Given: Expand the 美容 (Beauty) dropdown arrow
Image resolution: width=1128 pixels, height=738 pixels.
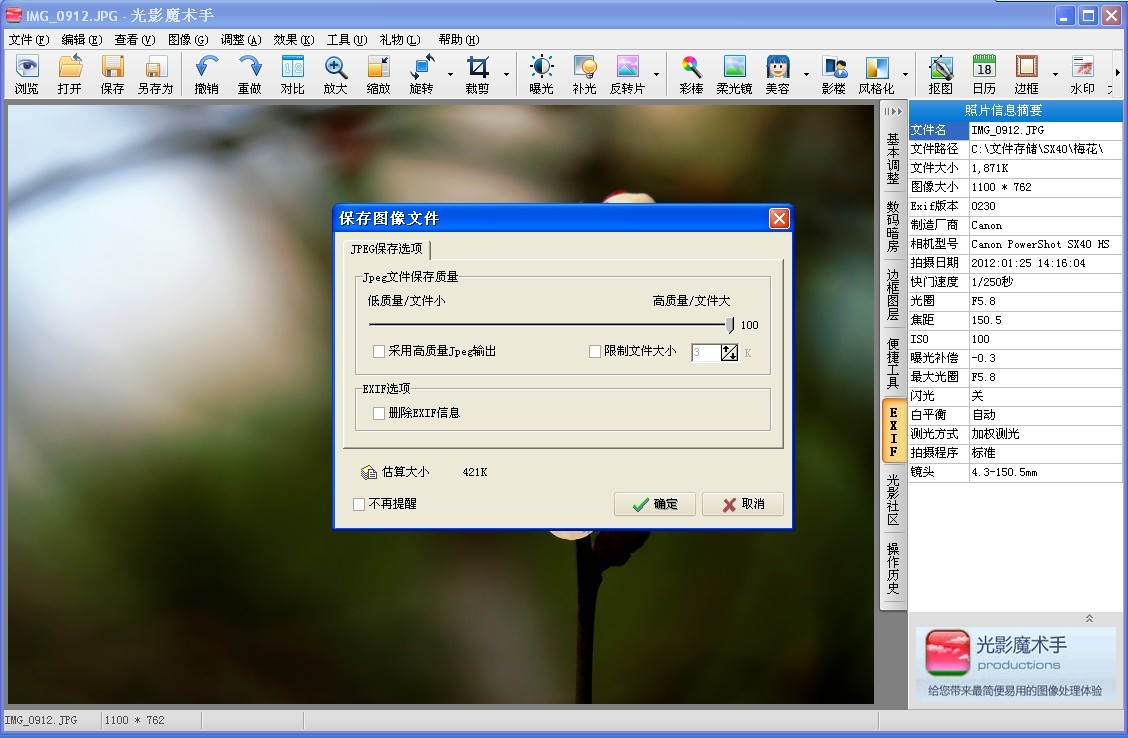Looking at the screenshot, I should click(805, 74).
